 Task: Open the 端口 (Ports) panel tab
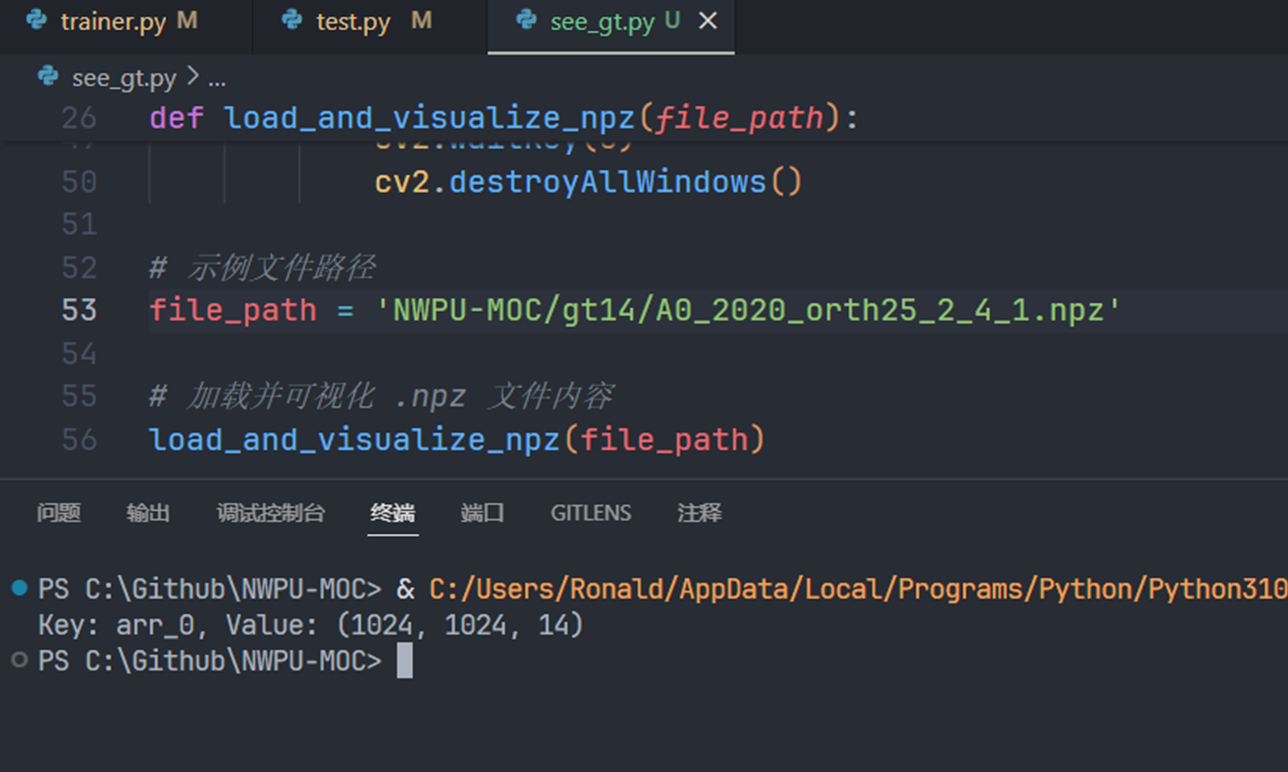click(482, 513)
